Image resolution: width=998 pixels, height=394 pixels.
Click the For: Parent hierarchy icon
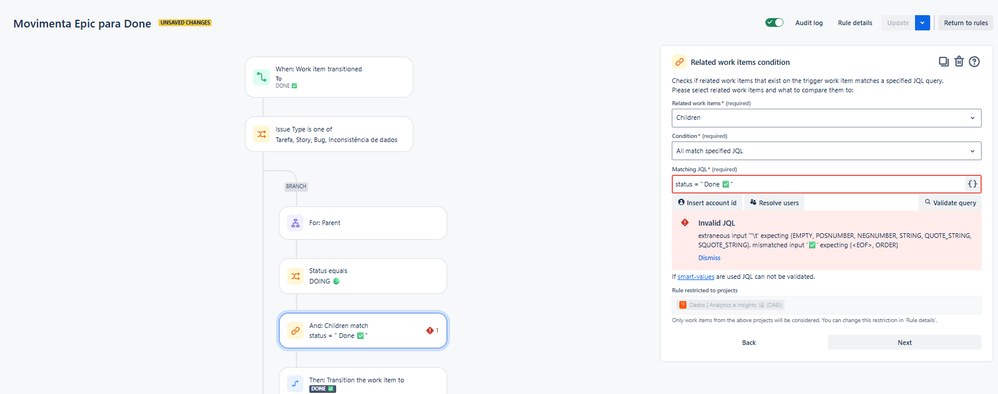coord(295,223)
